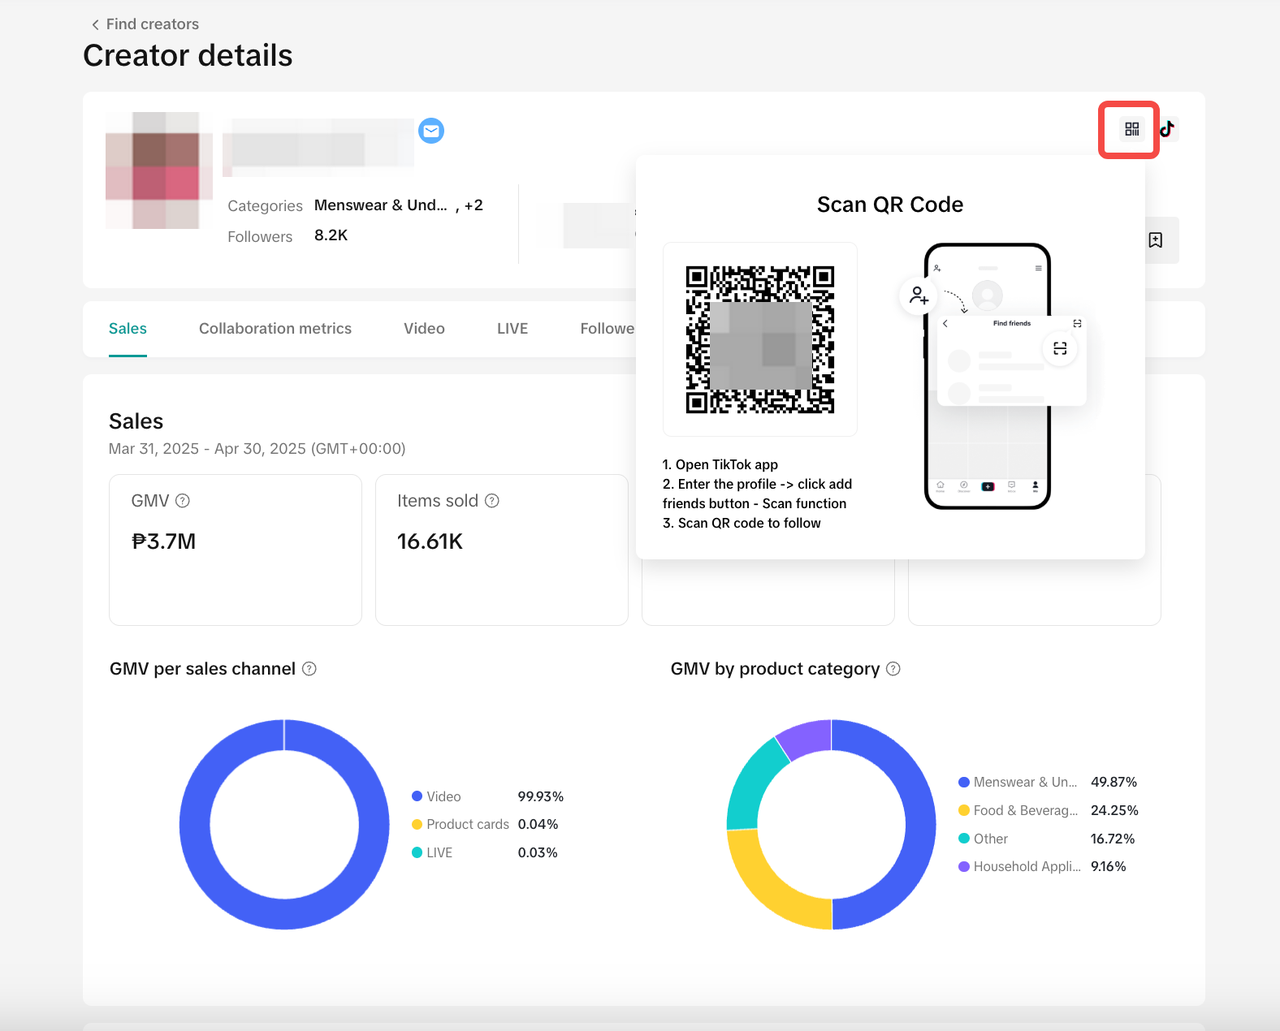The height and width of the screenshot is (1031, 1280).
Task: Click the QR code image
Action: tap(760, 340)
